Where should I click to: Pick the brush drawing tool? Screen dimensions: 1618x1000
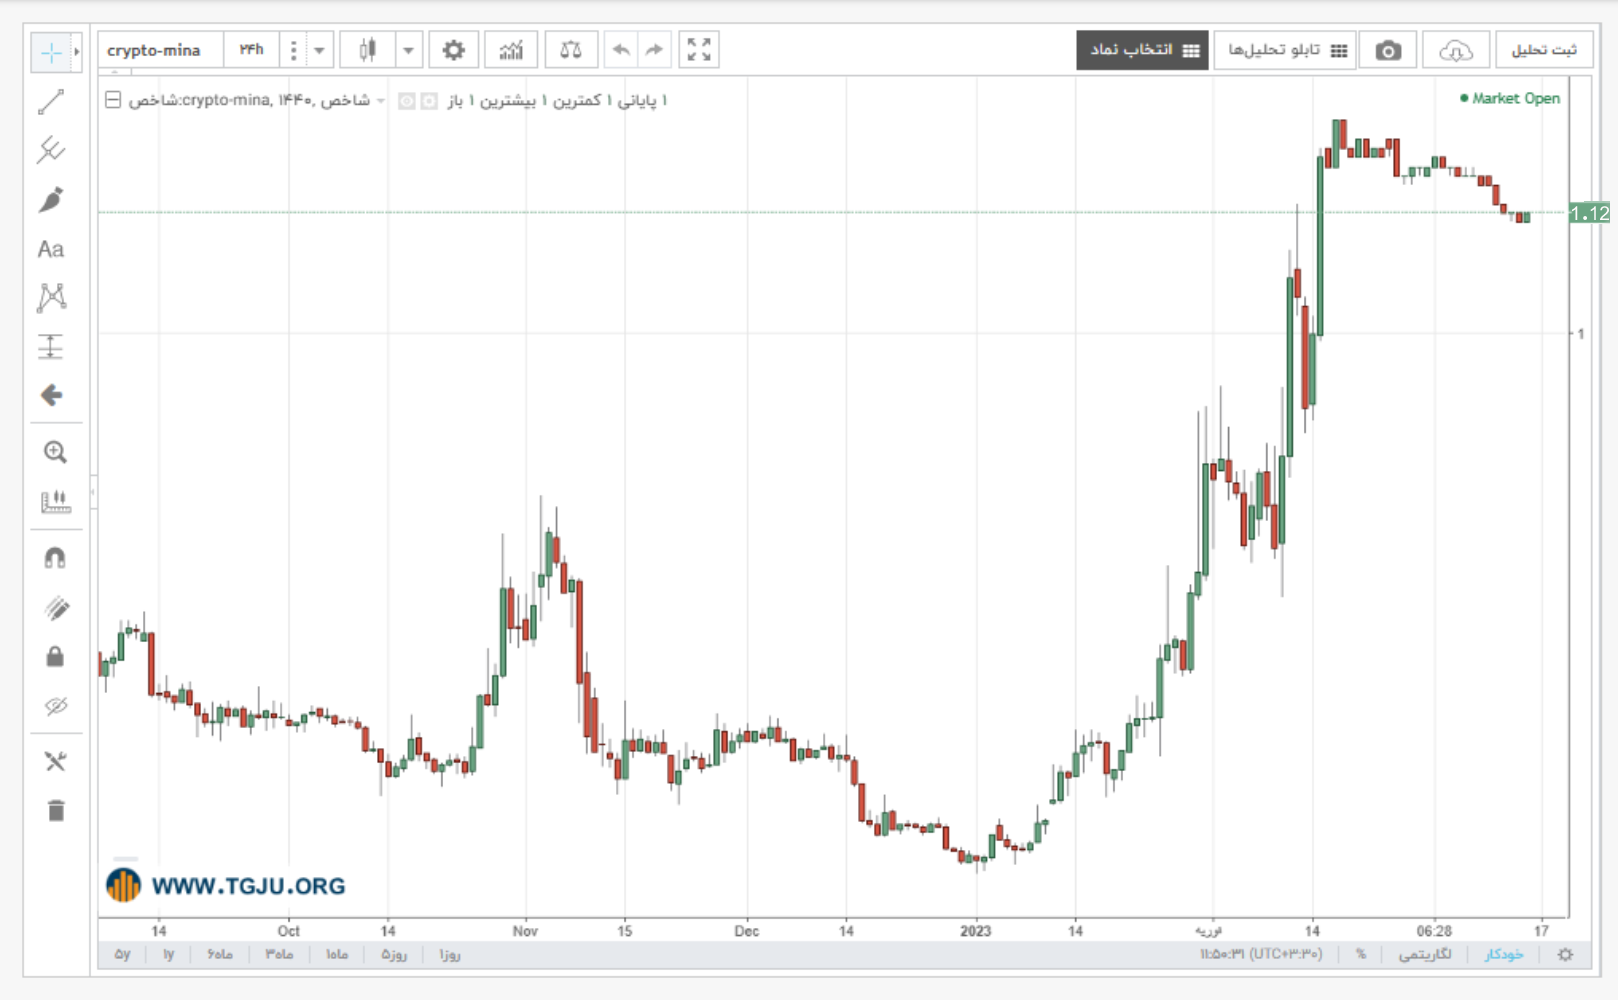pos(51,200)
